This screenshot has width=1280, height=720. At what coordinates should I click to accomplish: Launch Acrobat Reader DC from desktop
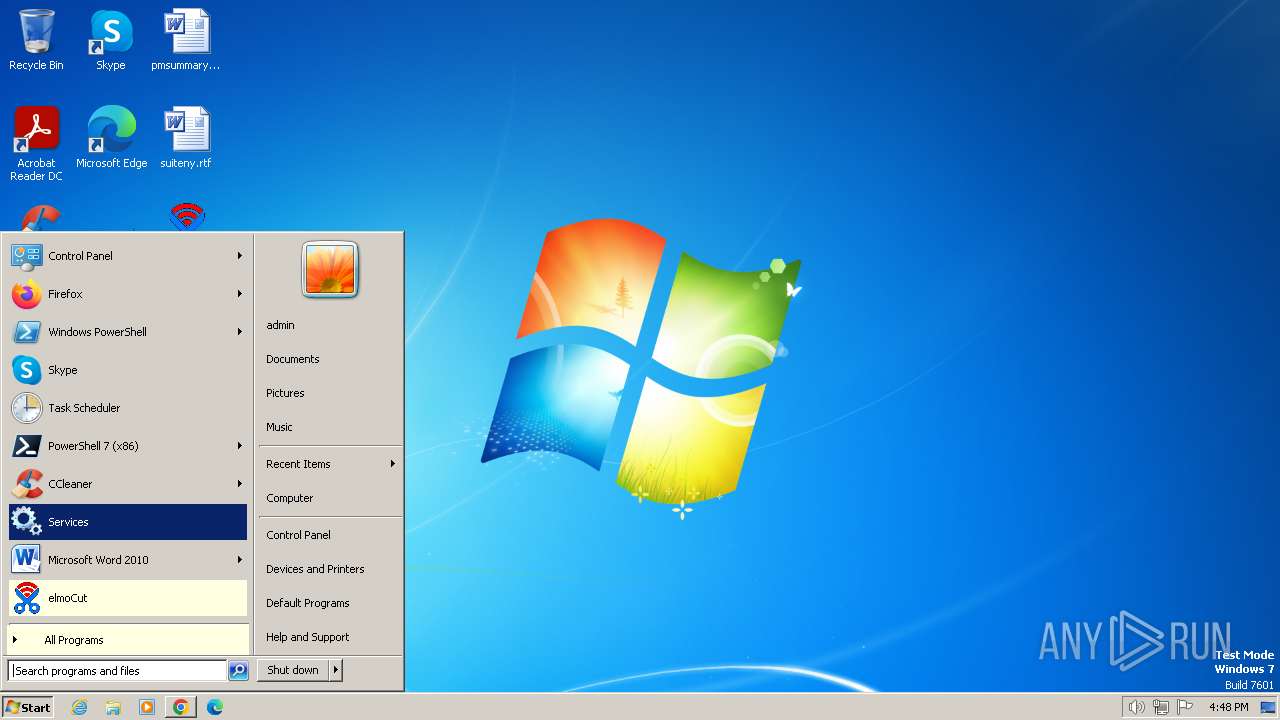(x=37, y=143)
